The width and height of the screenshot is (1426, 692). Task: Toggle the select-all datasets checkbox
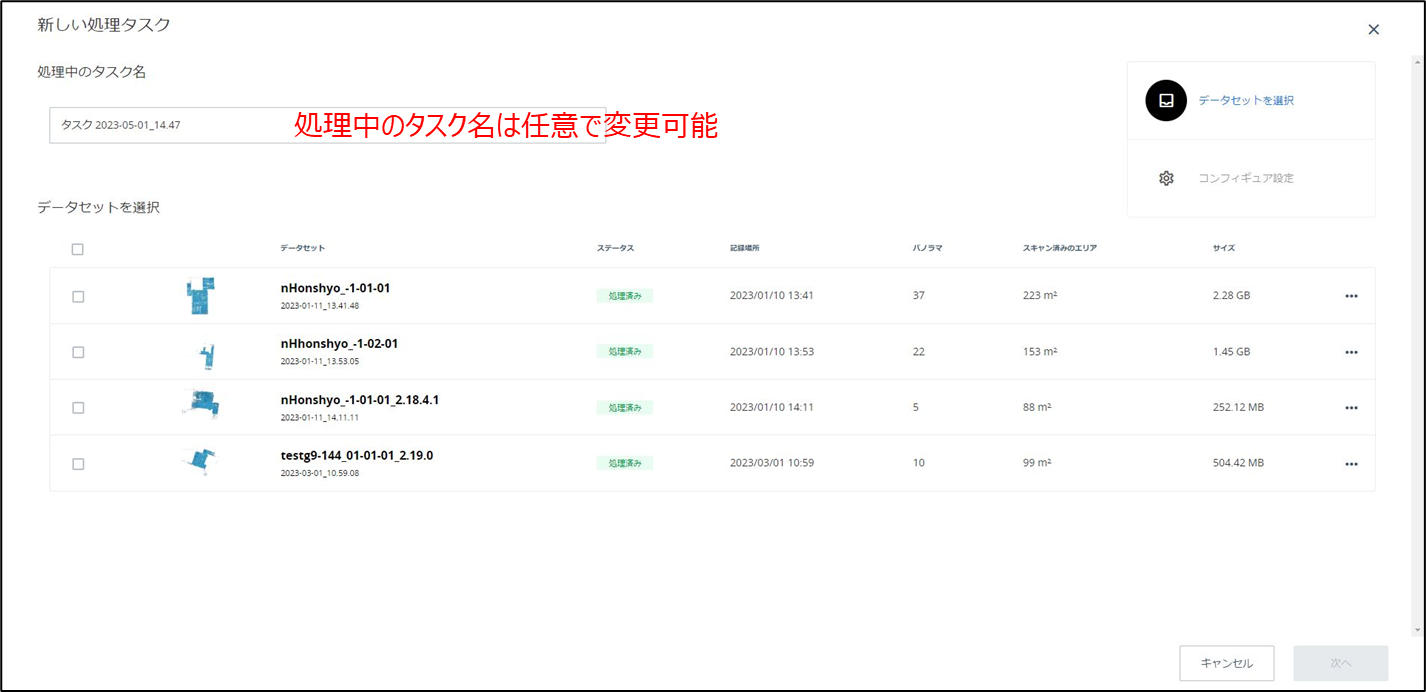(78, 249)
